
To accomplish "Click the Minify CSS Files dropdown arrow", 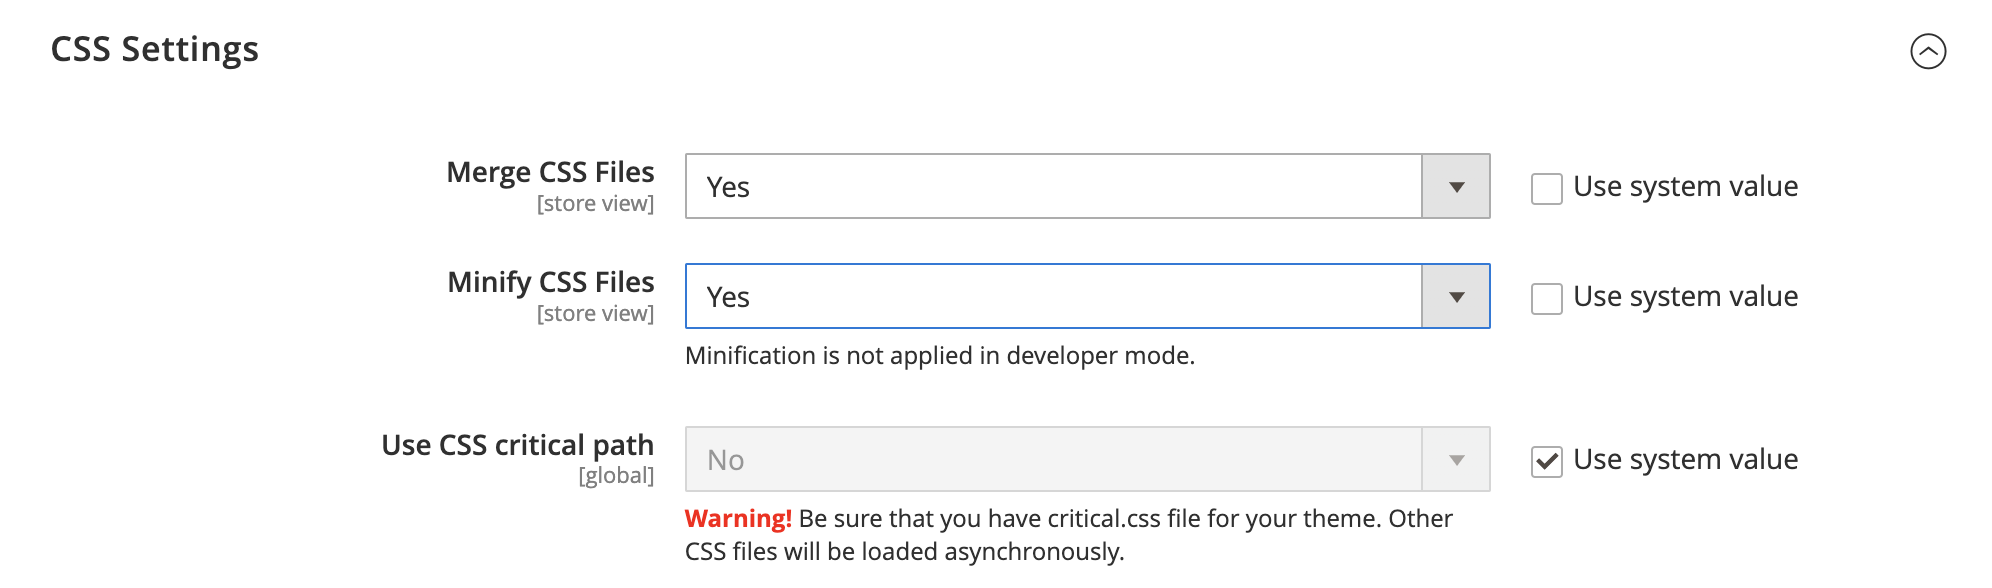I will click(x=1456, y=297).
